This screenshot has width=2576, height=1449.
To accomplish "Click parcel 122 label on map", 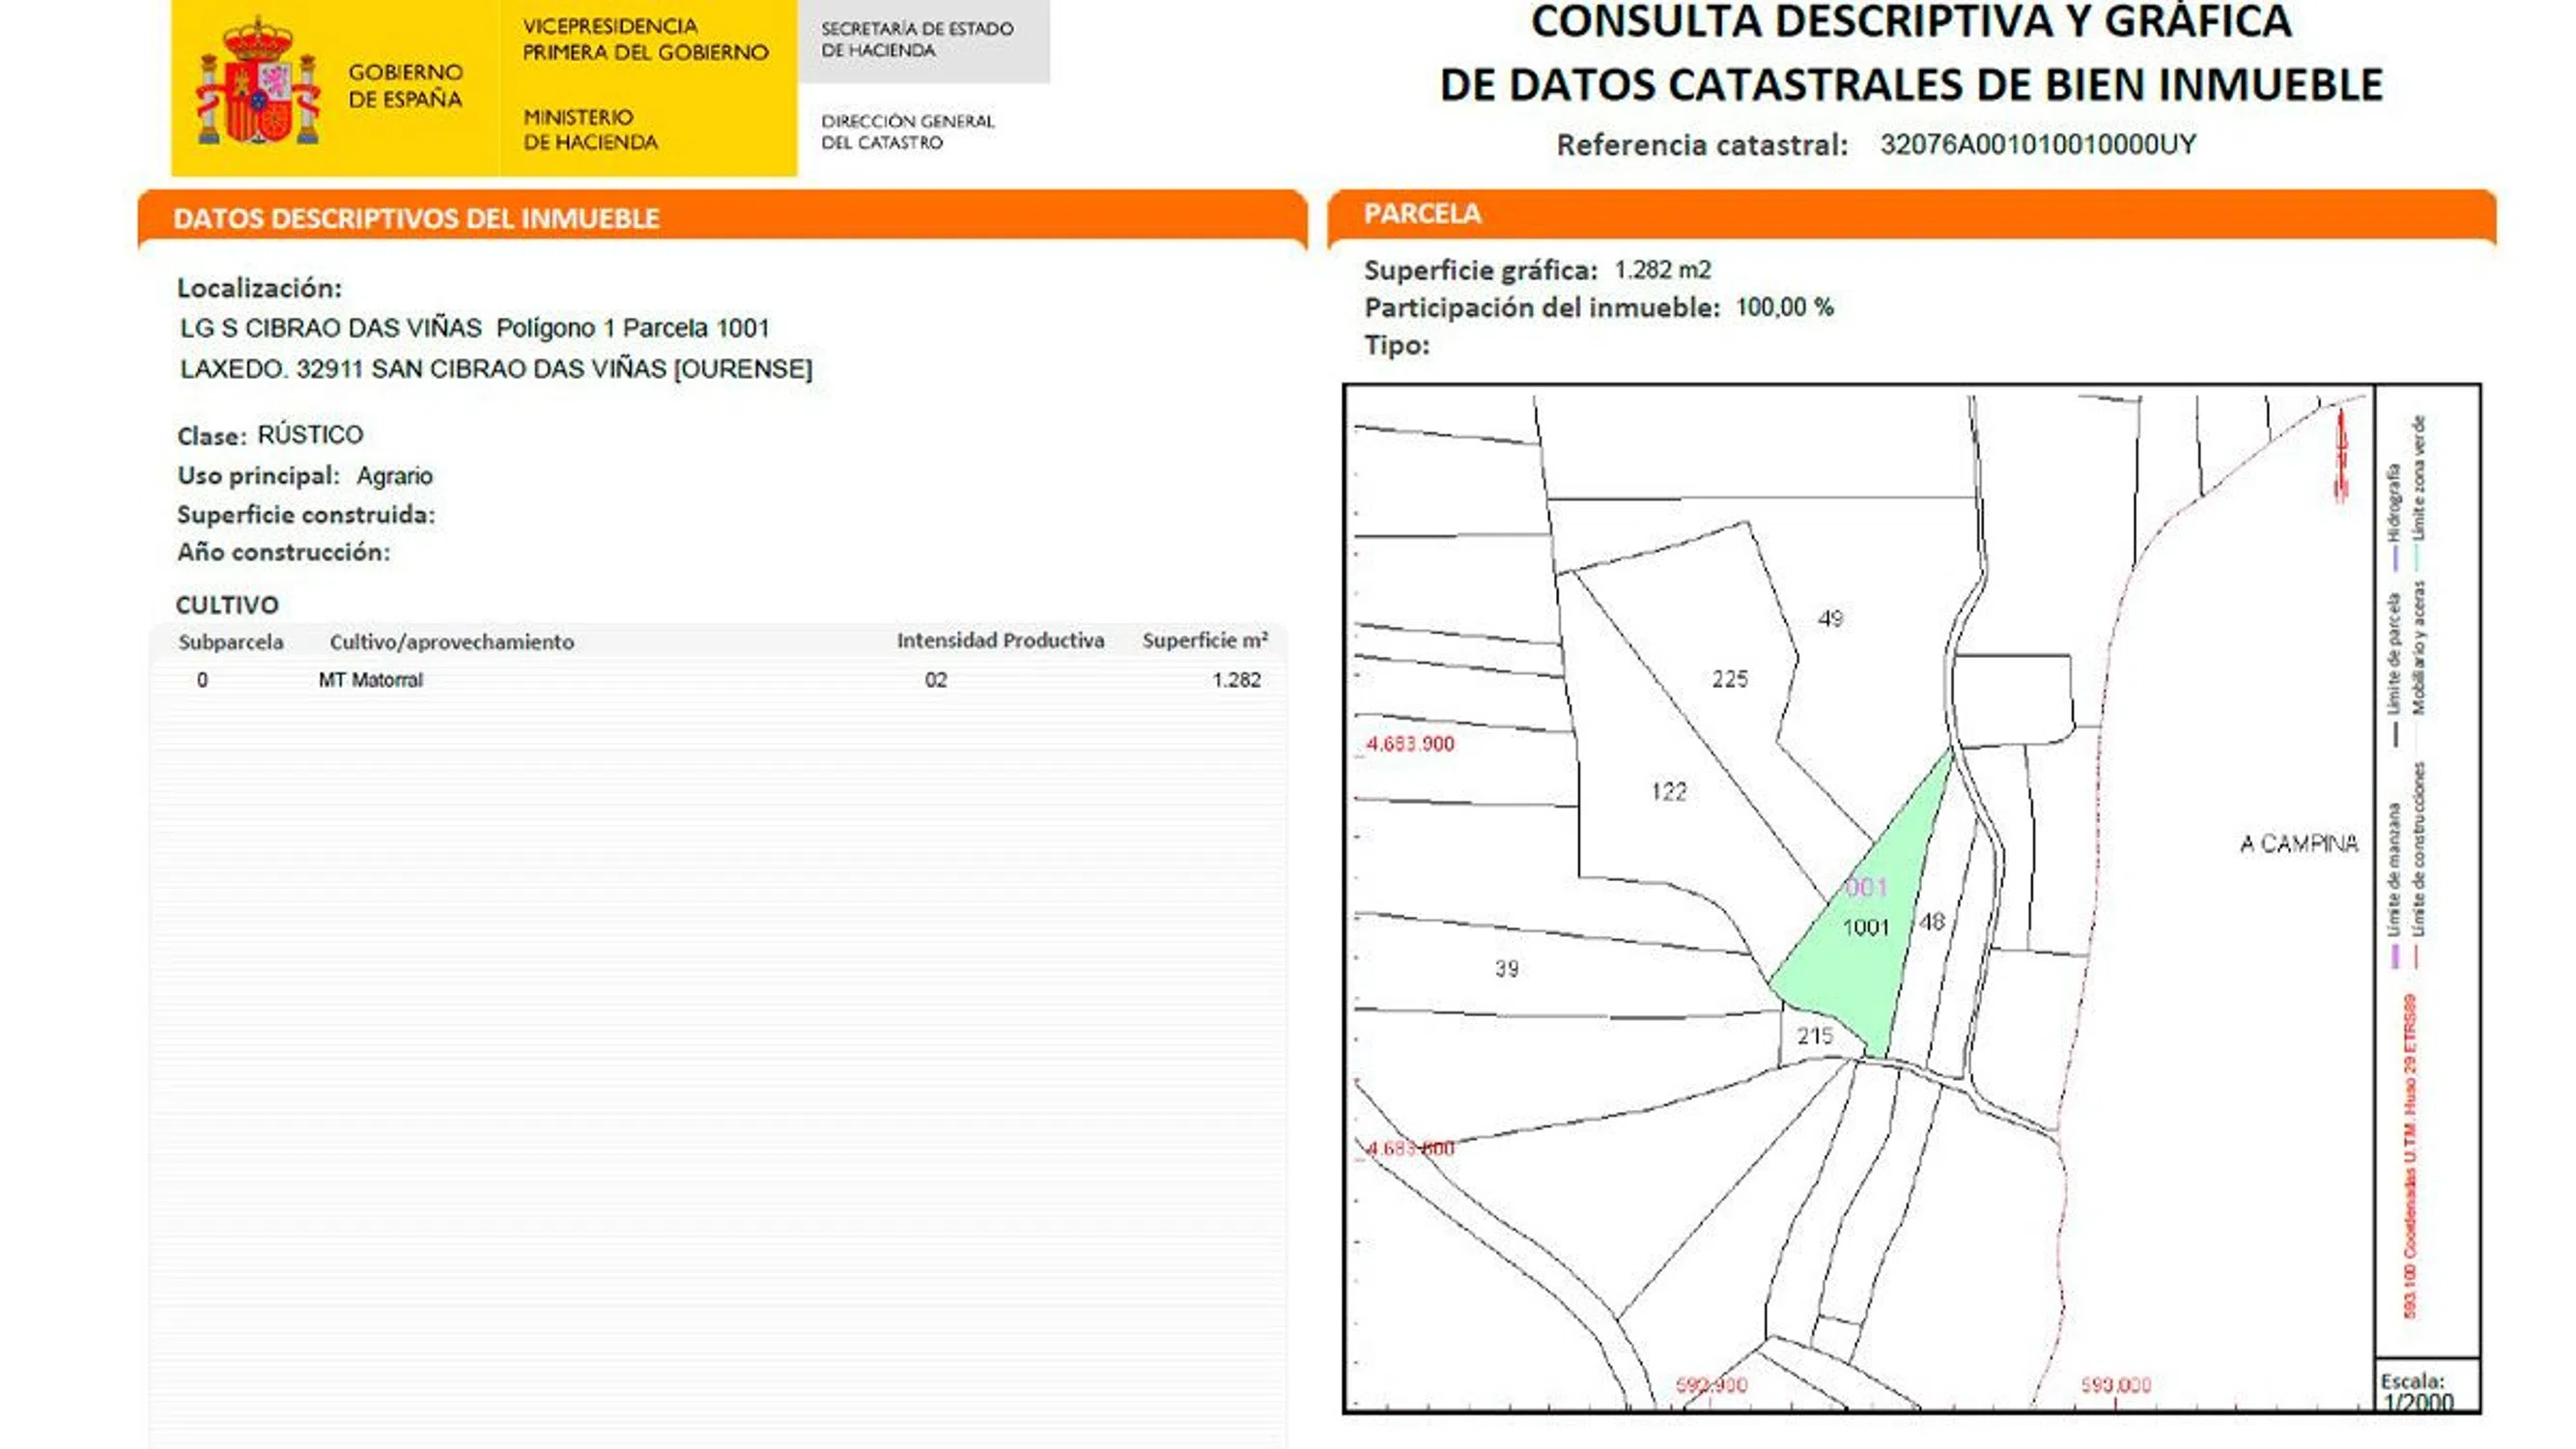I will point(1668,792).
